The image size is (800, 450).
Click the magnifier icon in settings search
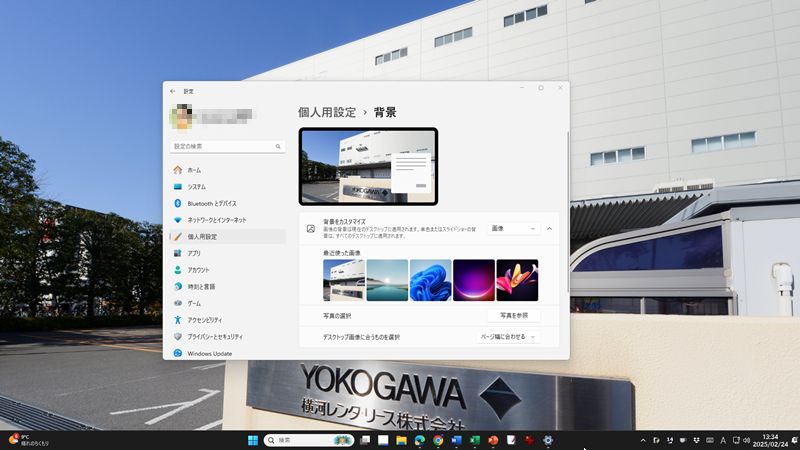(x=278, y=146)
